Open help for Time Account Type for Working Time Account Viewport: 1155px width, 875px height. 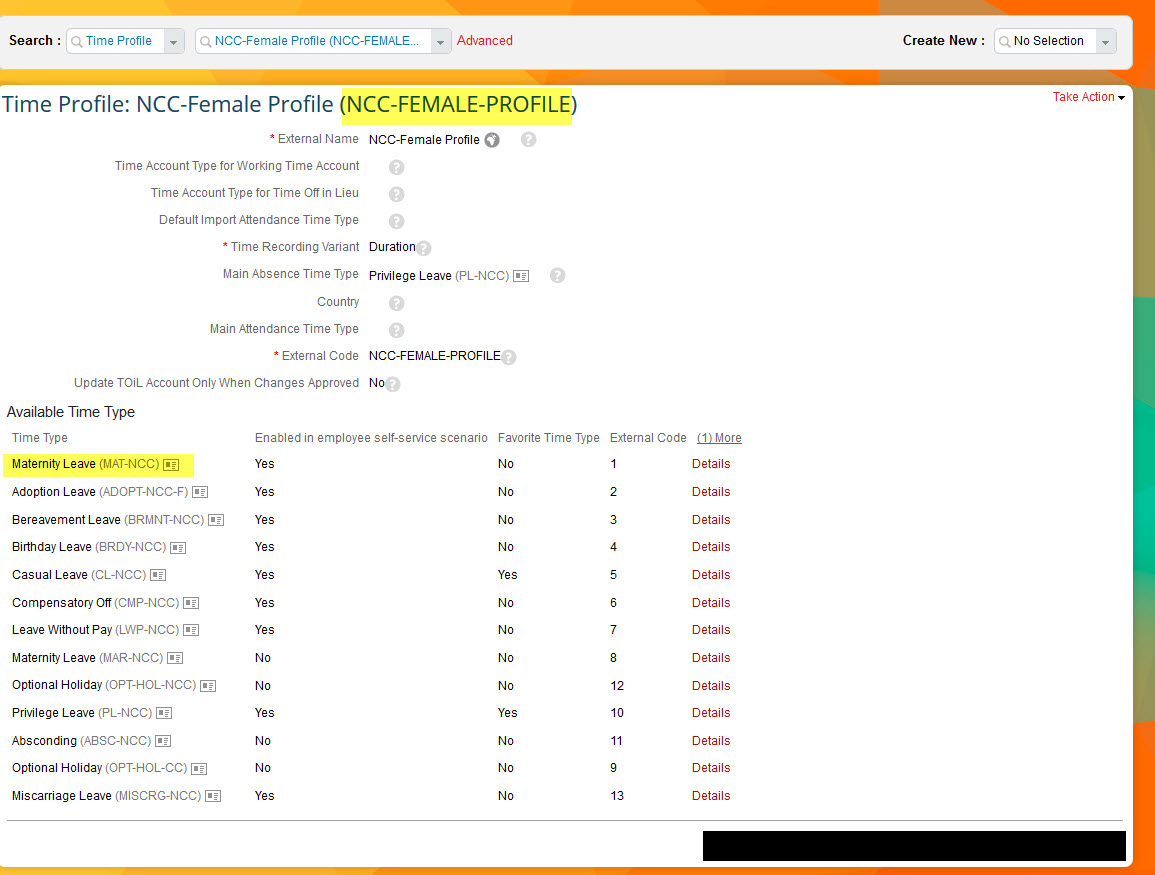pos(396,167)
